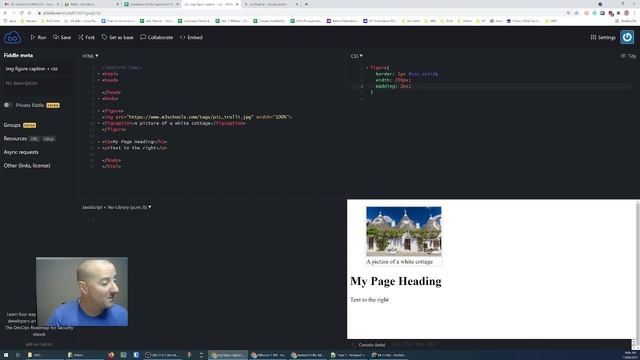Close the img figure caption tab
Viewport: 640px width, 360px height.
tap(237, 4)
